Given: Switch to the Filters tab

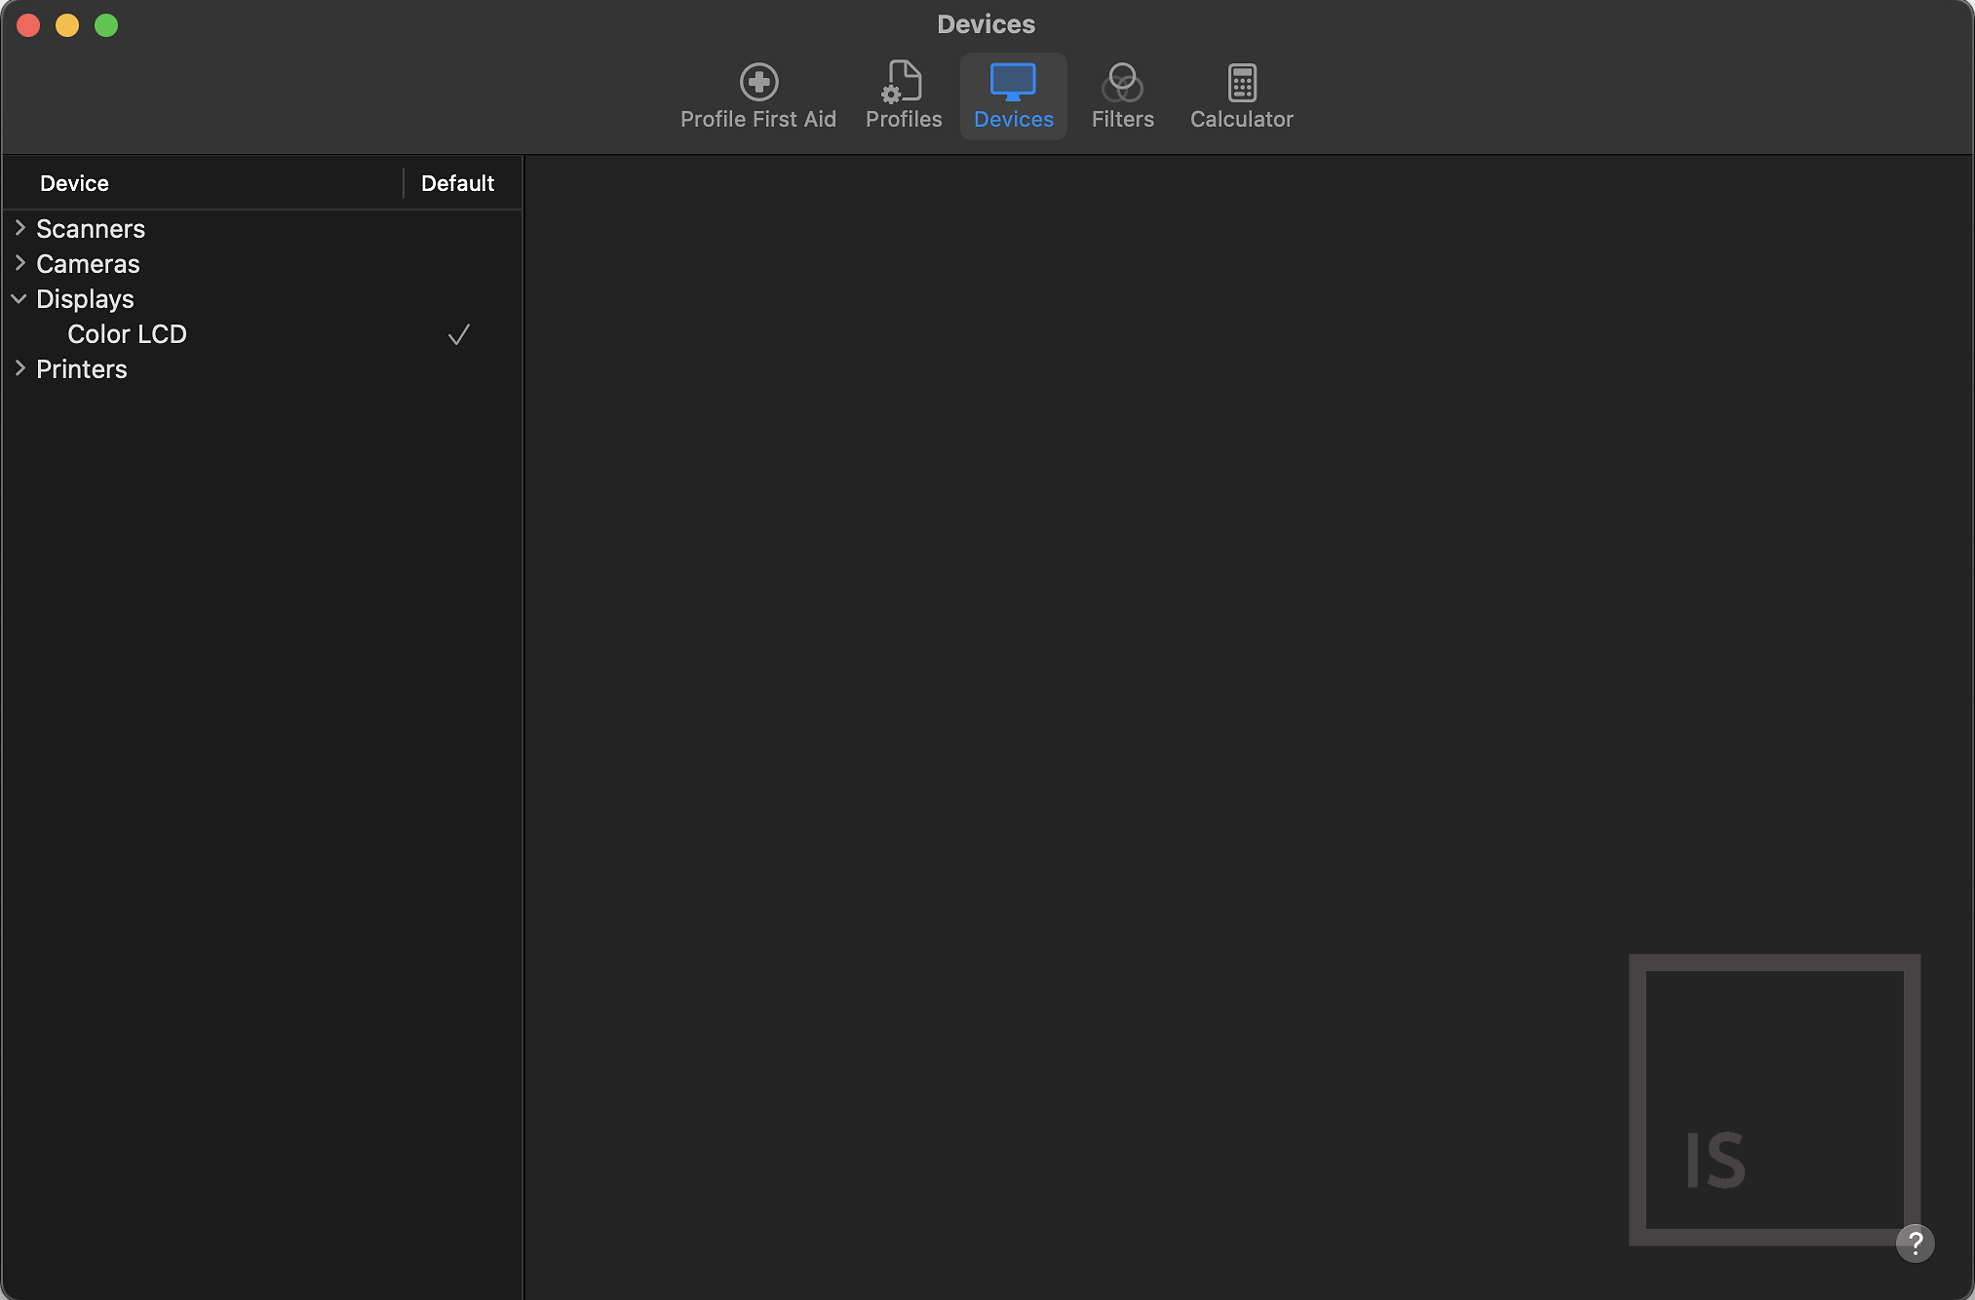Looking at the screenshot, I should [x=1122, y=118].
